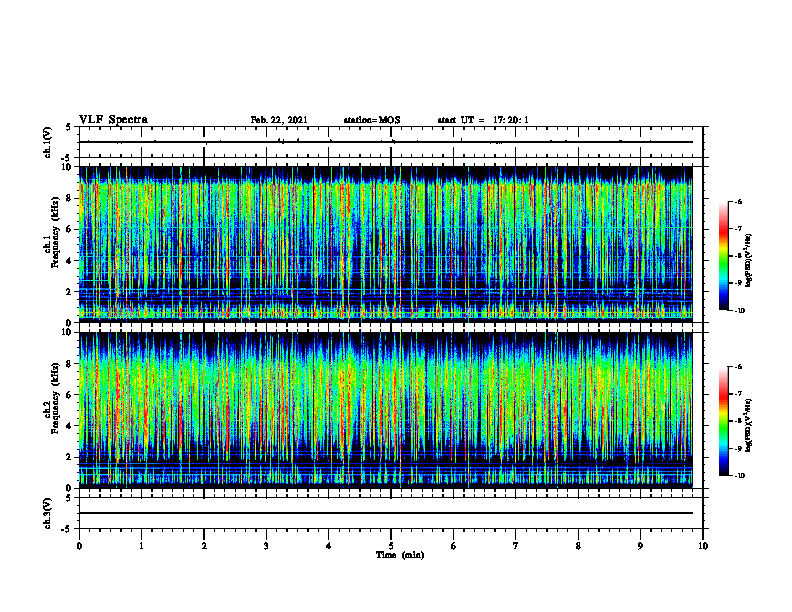Click the 2 kHz tick on ch.1 frequency axis
792x612 pixels.
coord(71,292)
